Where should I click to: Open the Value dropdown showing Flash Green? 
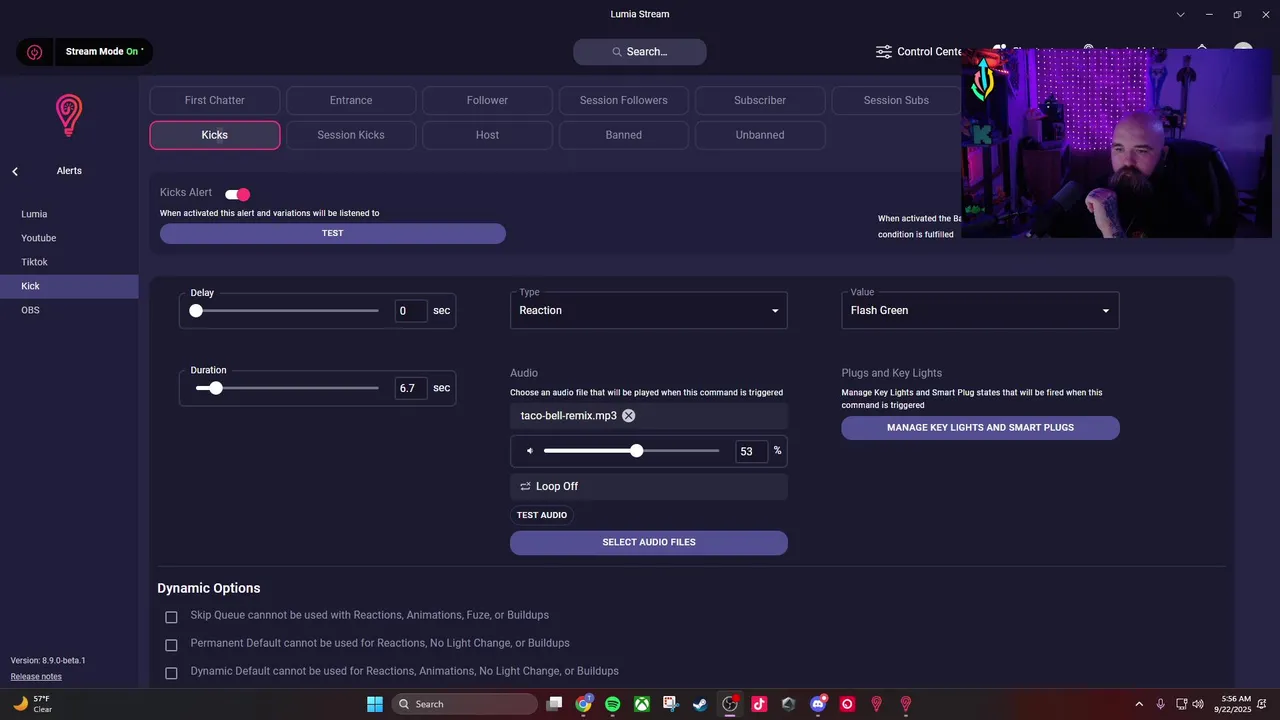click(x=980, y=310)
